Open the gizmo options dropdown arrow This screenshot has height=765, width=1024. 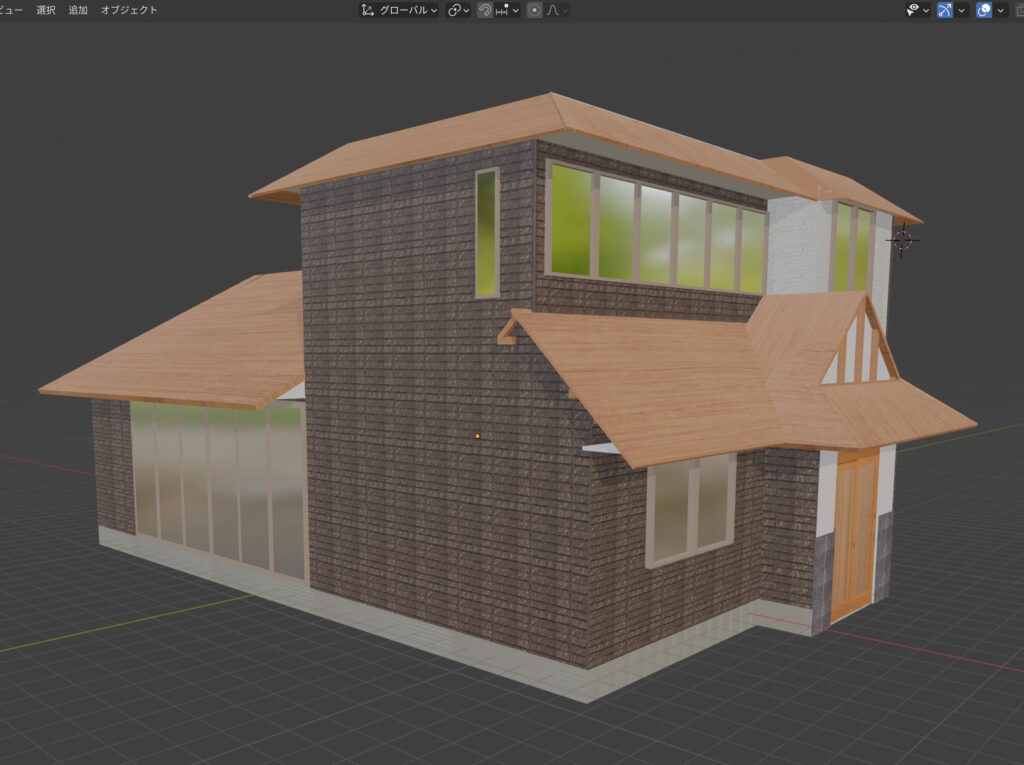click(962, 10)
